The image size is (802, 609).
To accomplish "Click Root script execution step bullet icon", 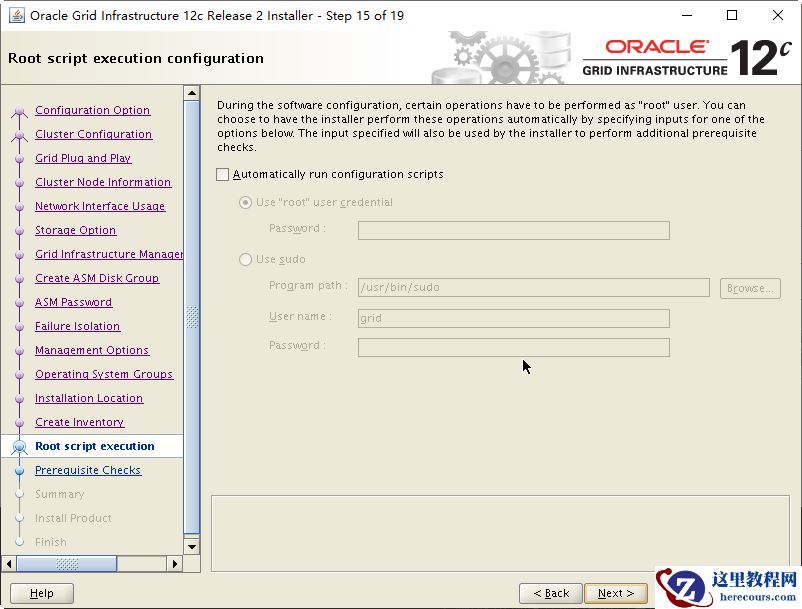I will (19, 446).
